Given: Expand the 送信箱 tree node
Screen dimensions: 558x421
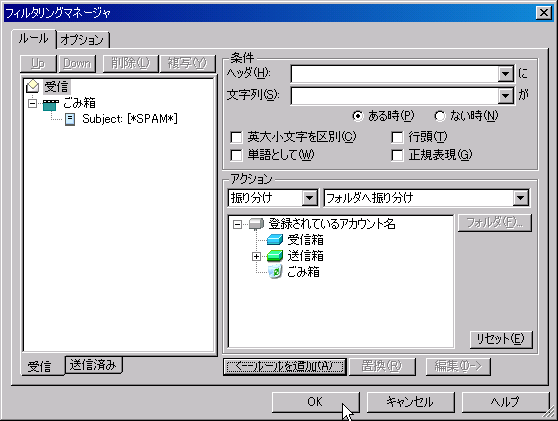Looking at the screenshot, I should click(x=256, y=256).
